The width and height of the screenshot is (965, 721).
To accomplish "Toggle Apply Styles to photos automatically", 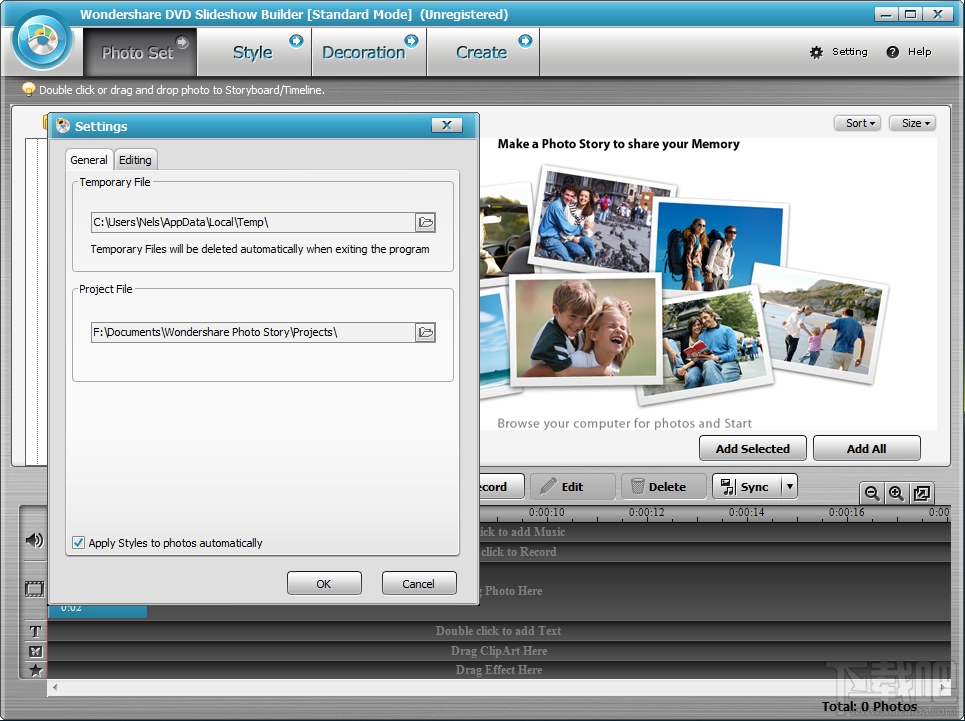I will (x=78, y=543).
